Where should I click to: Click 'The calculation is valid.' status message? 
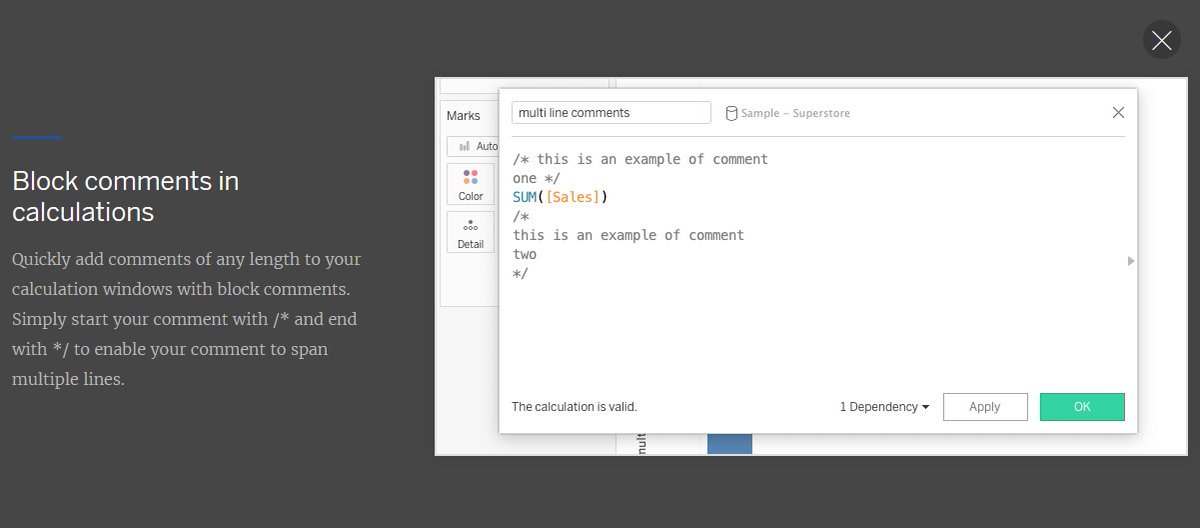click(x=574, y=407)
